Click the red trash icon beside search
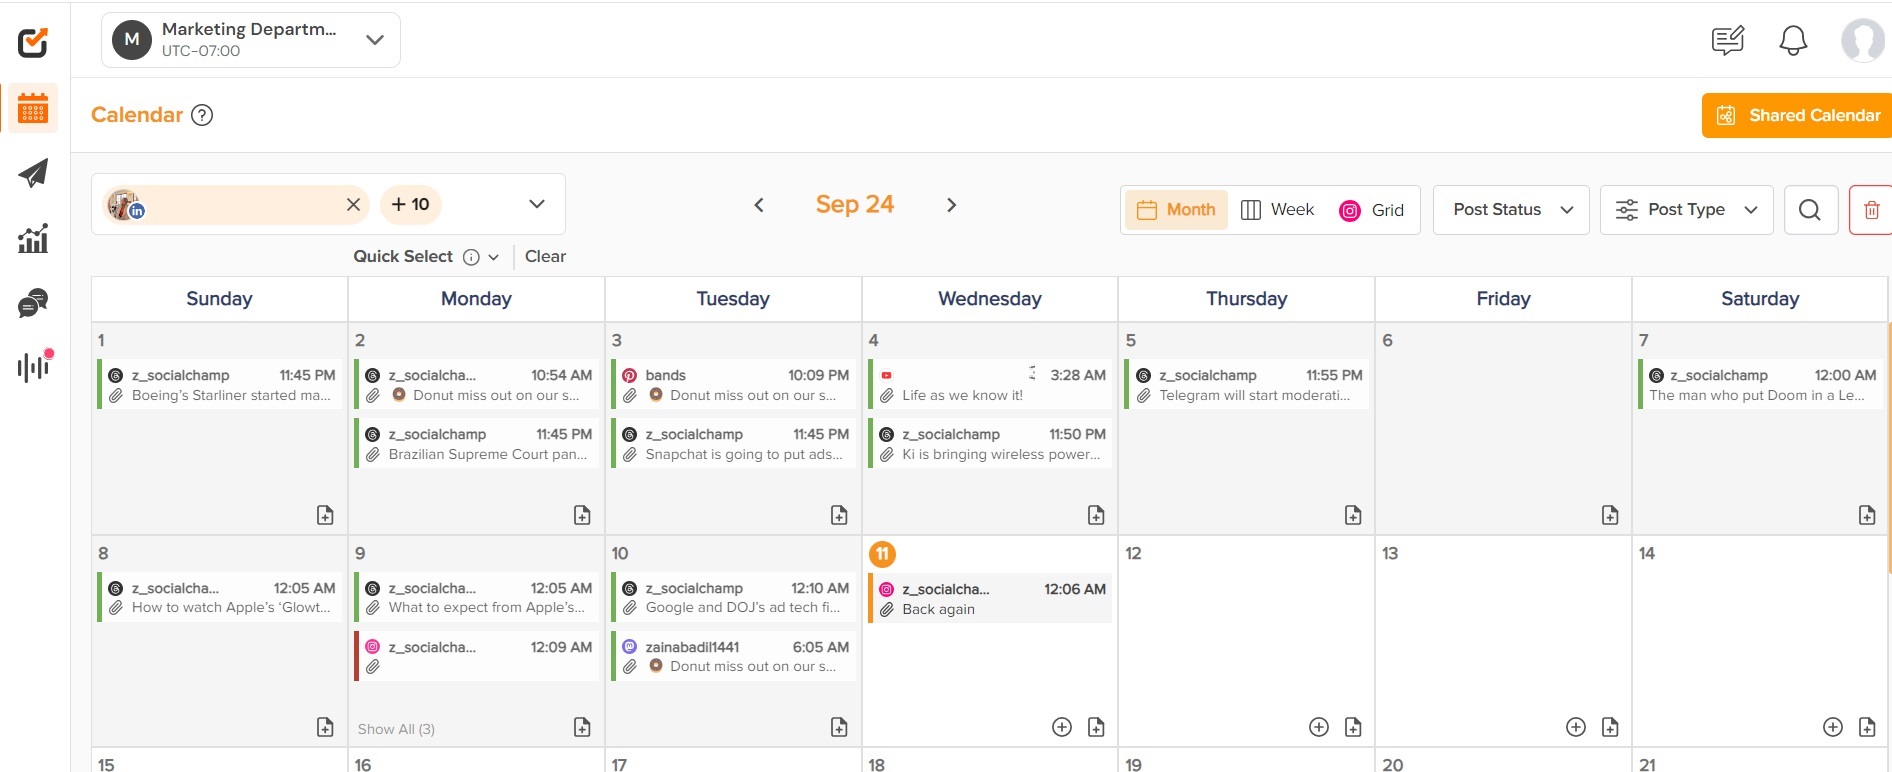This screenshot has width=1892, height=772. click(x=1872, y=210)
